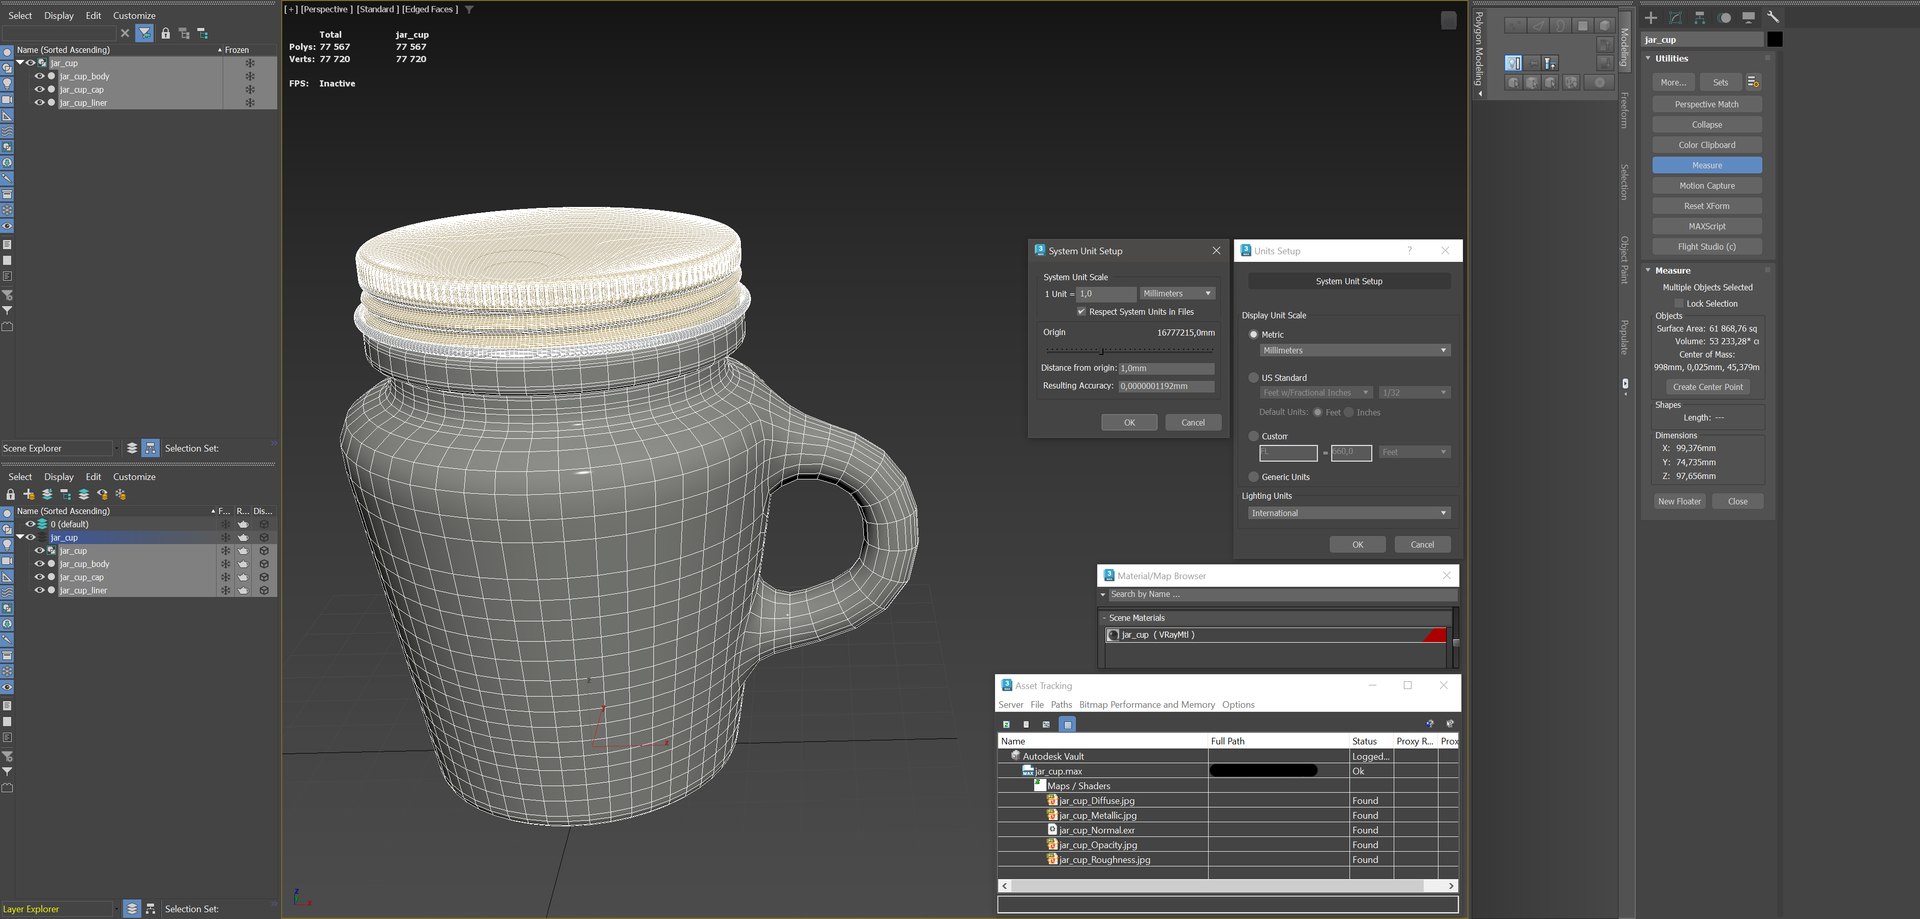Image resolution: width=1920 pixels, height=919 pixels.
Task: Click the Freeze/Unfreeze All Layers icon
Action: pyautogui.click(x=121, y=494)
